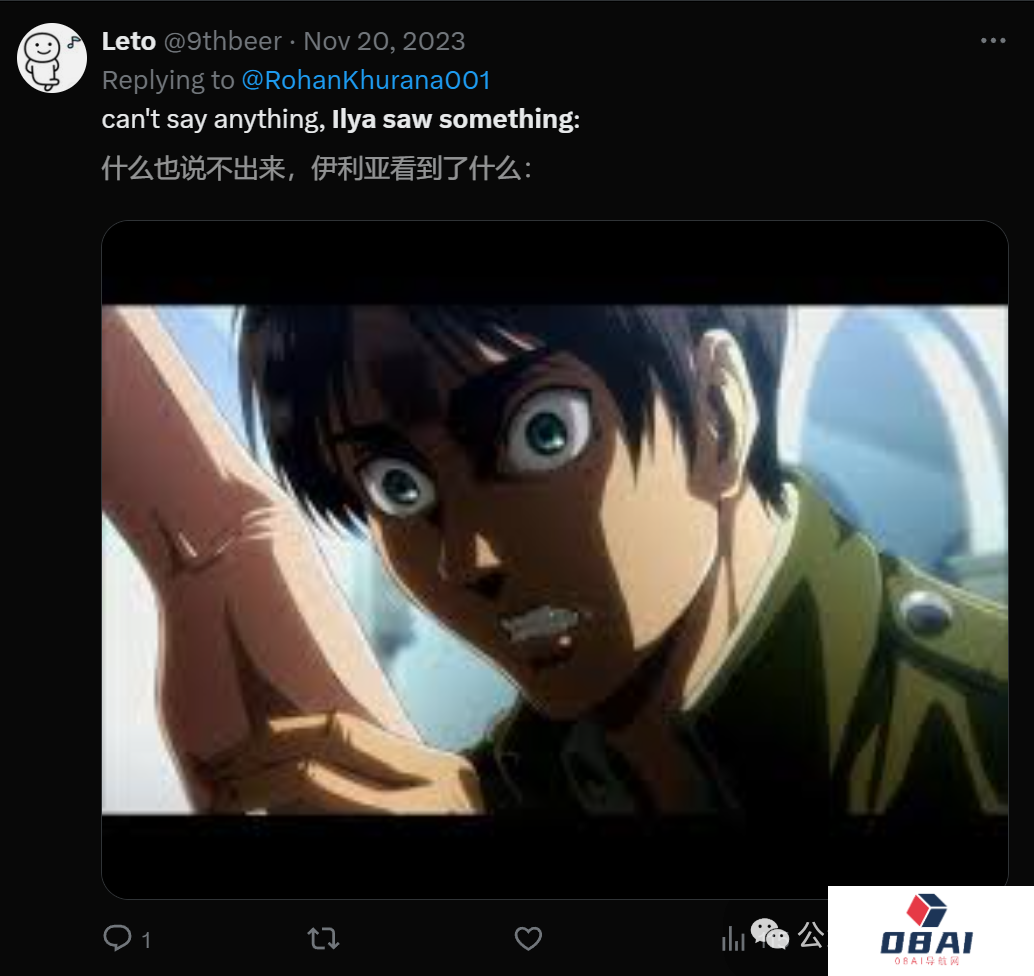Open the @9thbeer handle
Viewport: 1034px width, 976px height.
222,42
